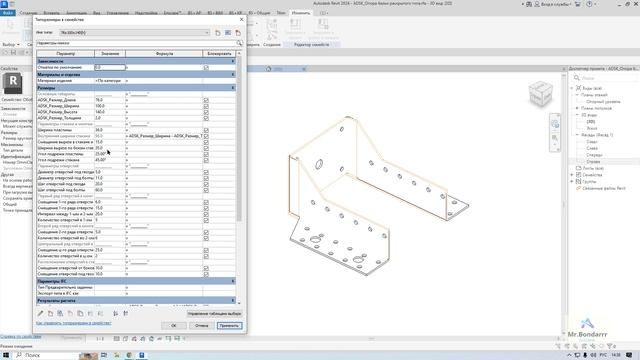Click the Параметр column header
640x360 pixels.
click(66, 53)
